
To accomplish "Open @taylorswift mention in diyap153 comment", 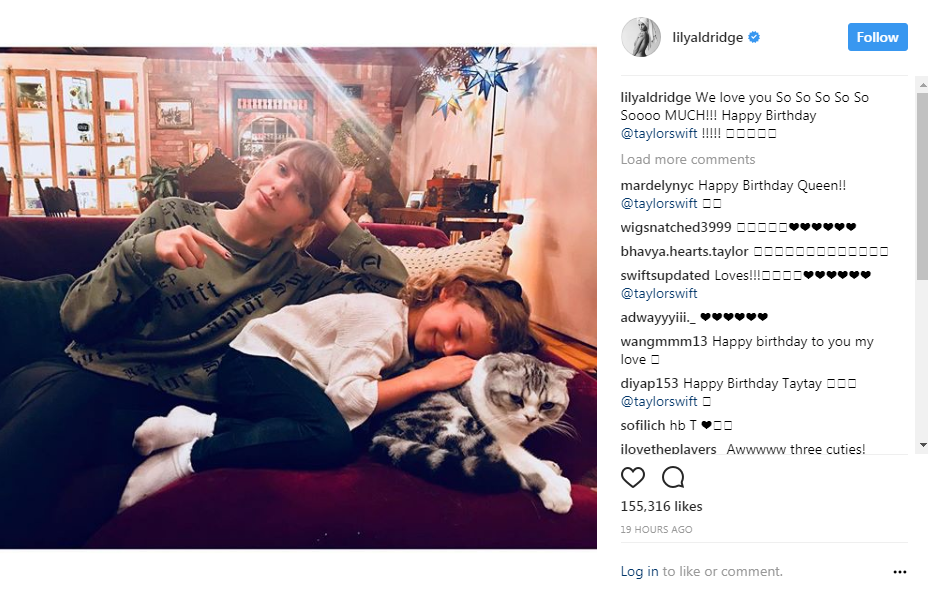I will (659, 402).
